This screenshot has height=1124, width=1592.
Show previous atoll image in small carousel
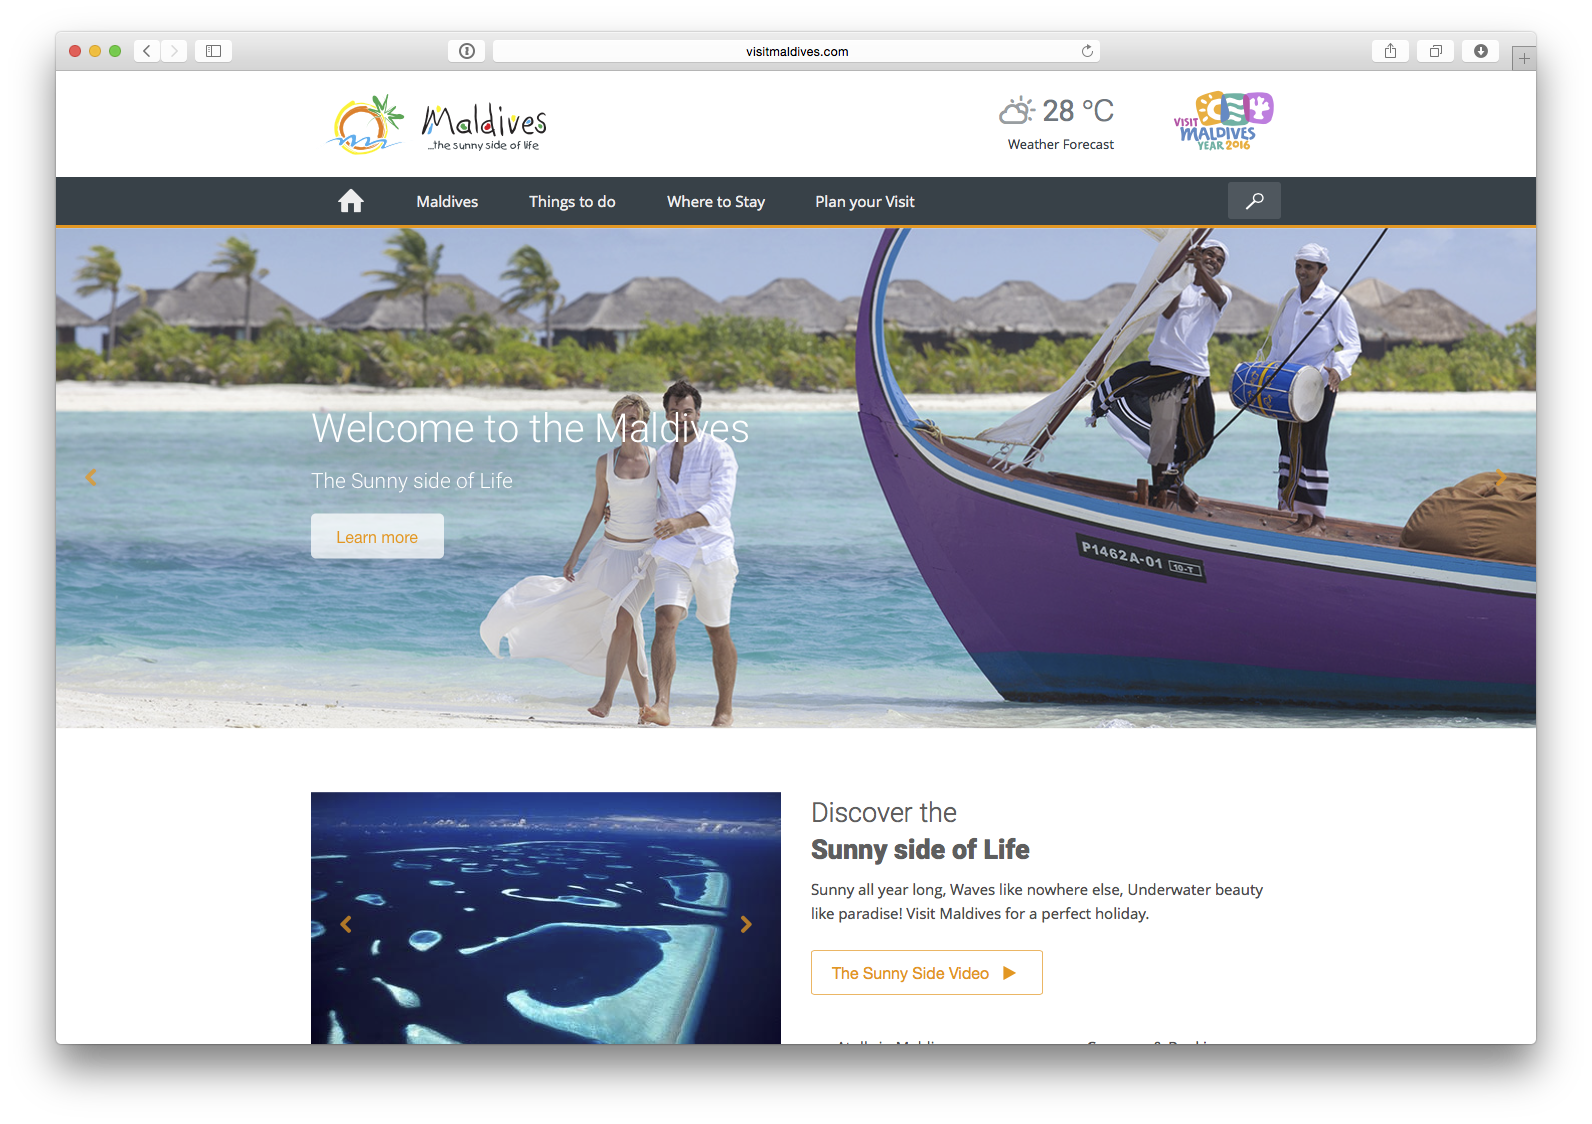[x=346, y=924]
